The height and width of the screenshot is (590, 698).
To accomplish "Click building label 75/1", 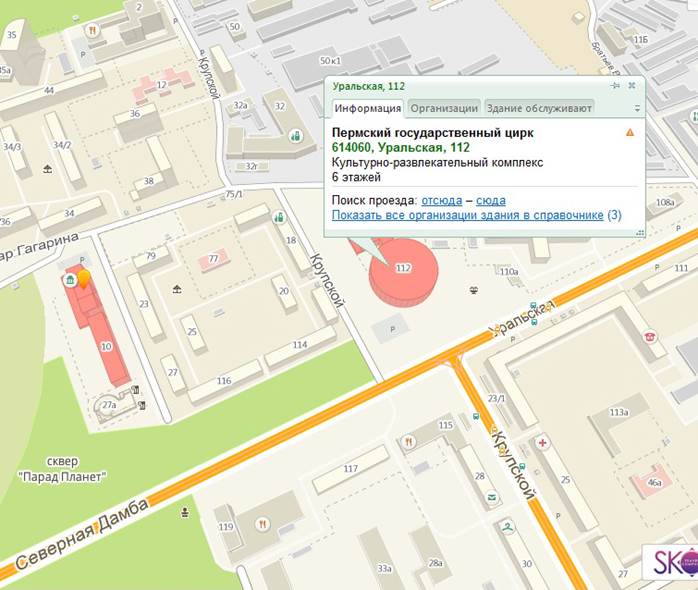I will click(234, 195).
